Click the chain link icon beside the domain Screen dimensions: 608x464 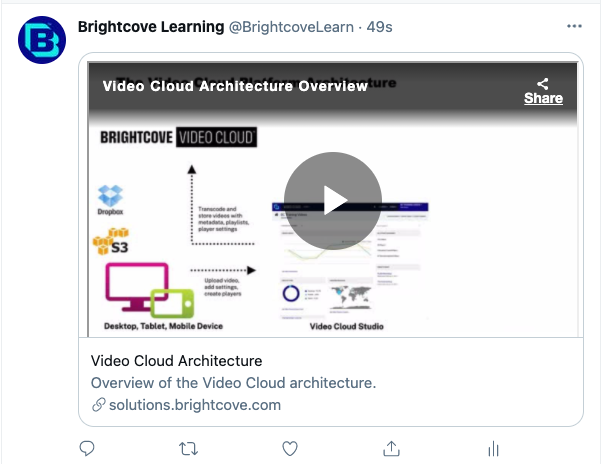pyautogui.click(x=98, y=405)
